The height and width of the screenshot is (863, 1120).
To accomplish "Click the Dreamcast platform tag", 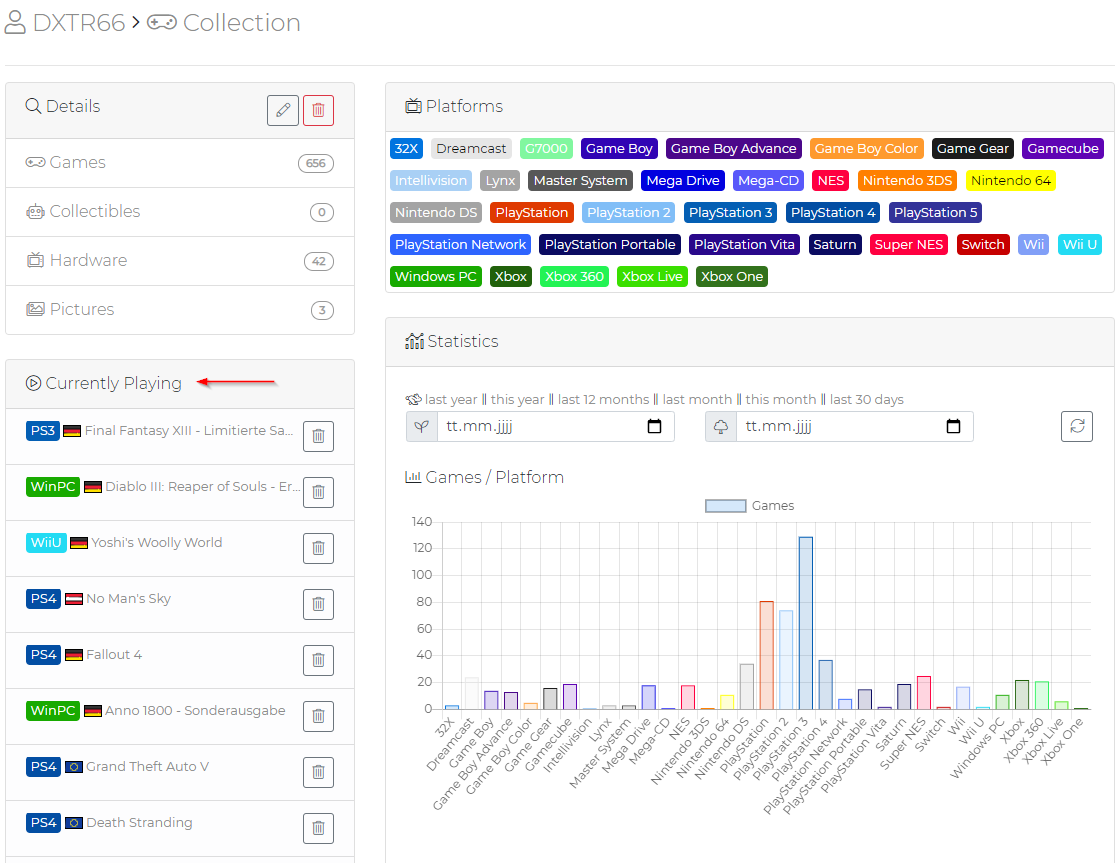I will coord(471,149).
